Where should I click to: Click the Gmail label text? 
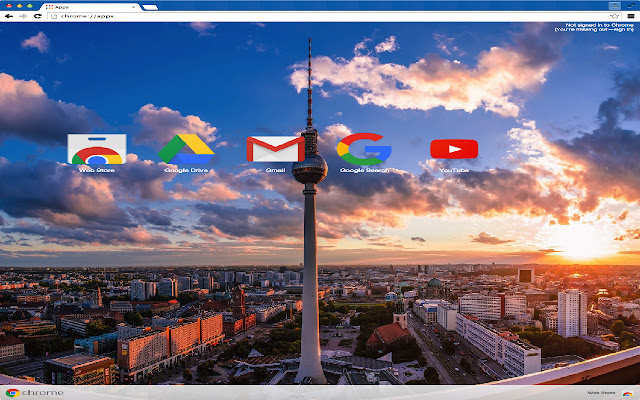tap(276, 170)
